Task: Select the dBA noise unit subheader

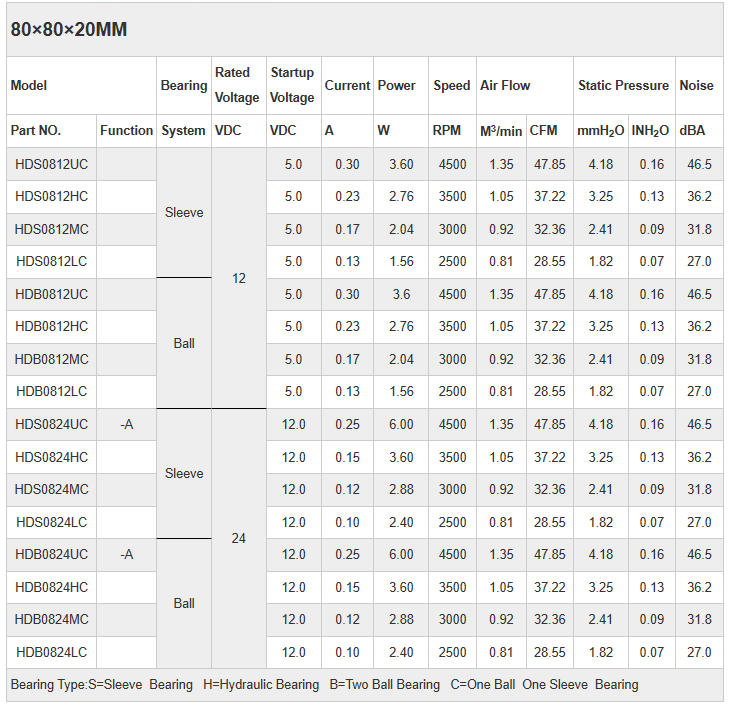Action: [692, 130]
